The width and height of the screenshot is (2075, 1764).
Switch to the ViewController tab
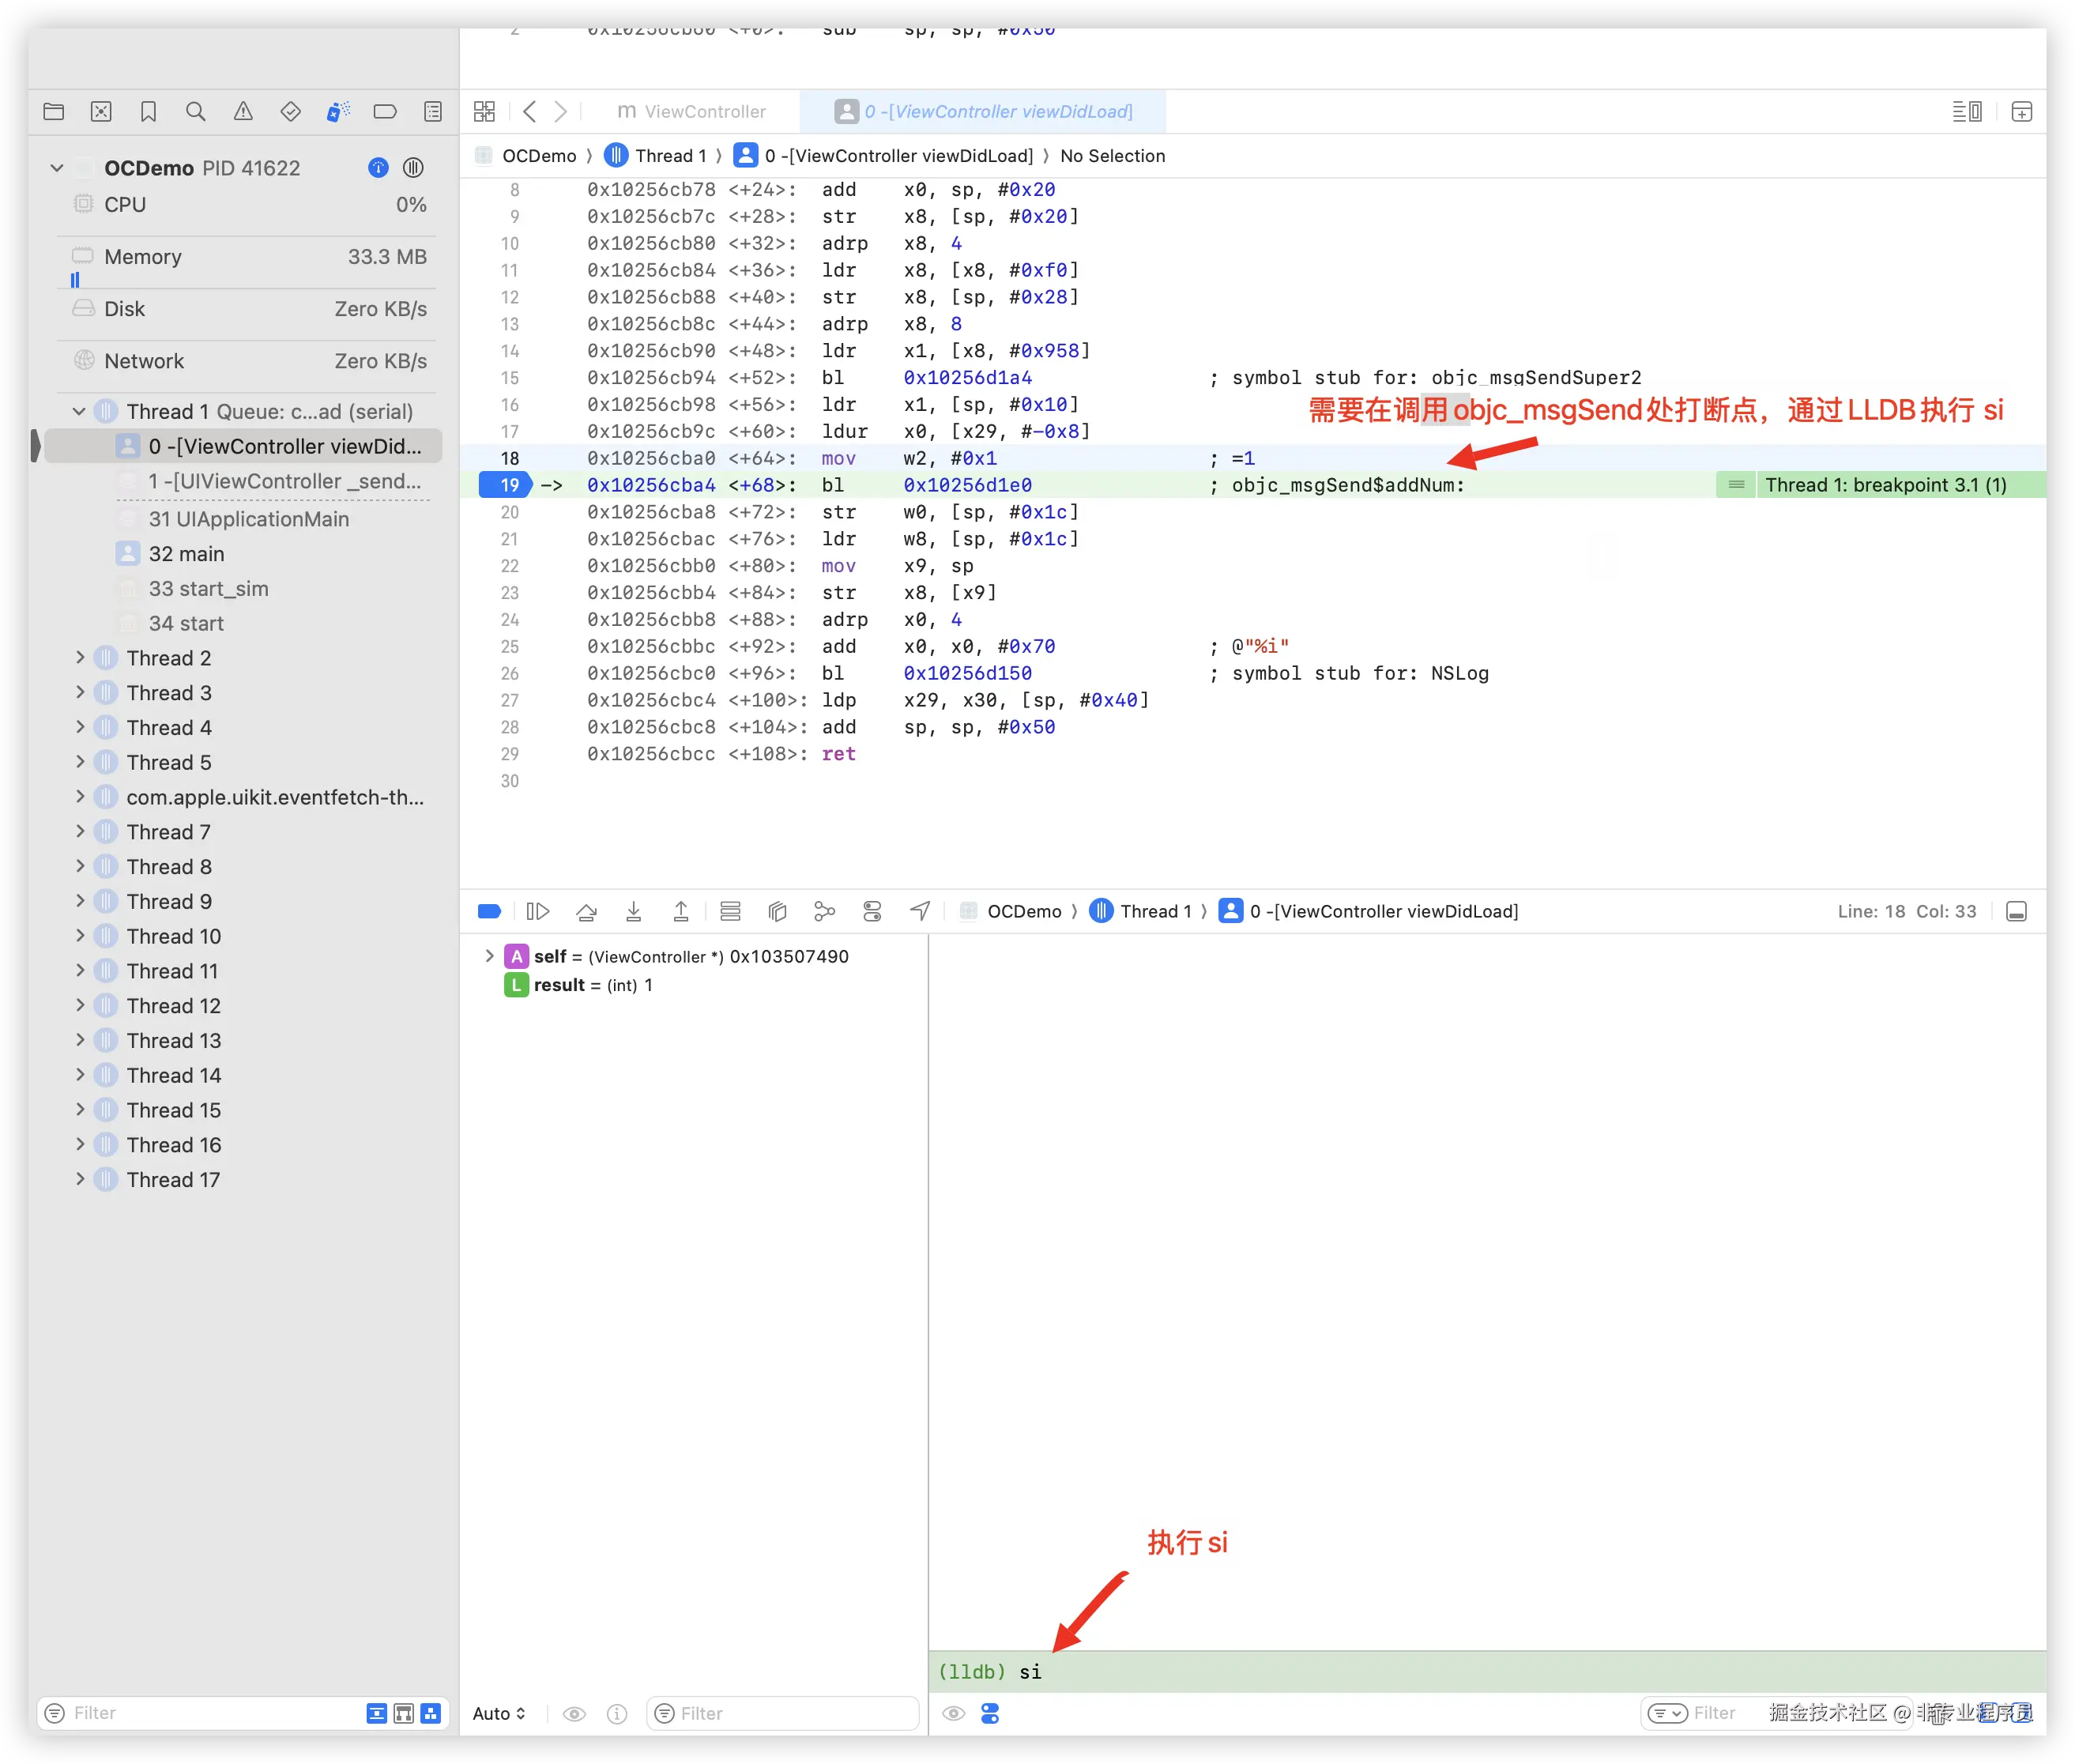[x=692, y=111]
